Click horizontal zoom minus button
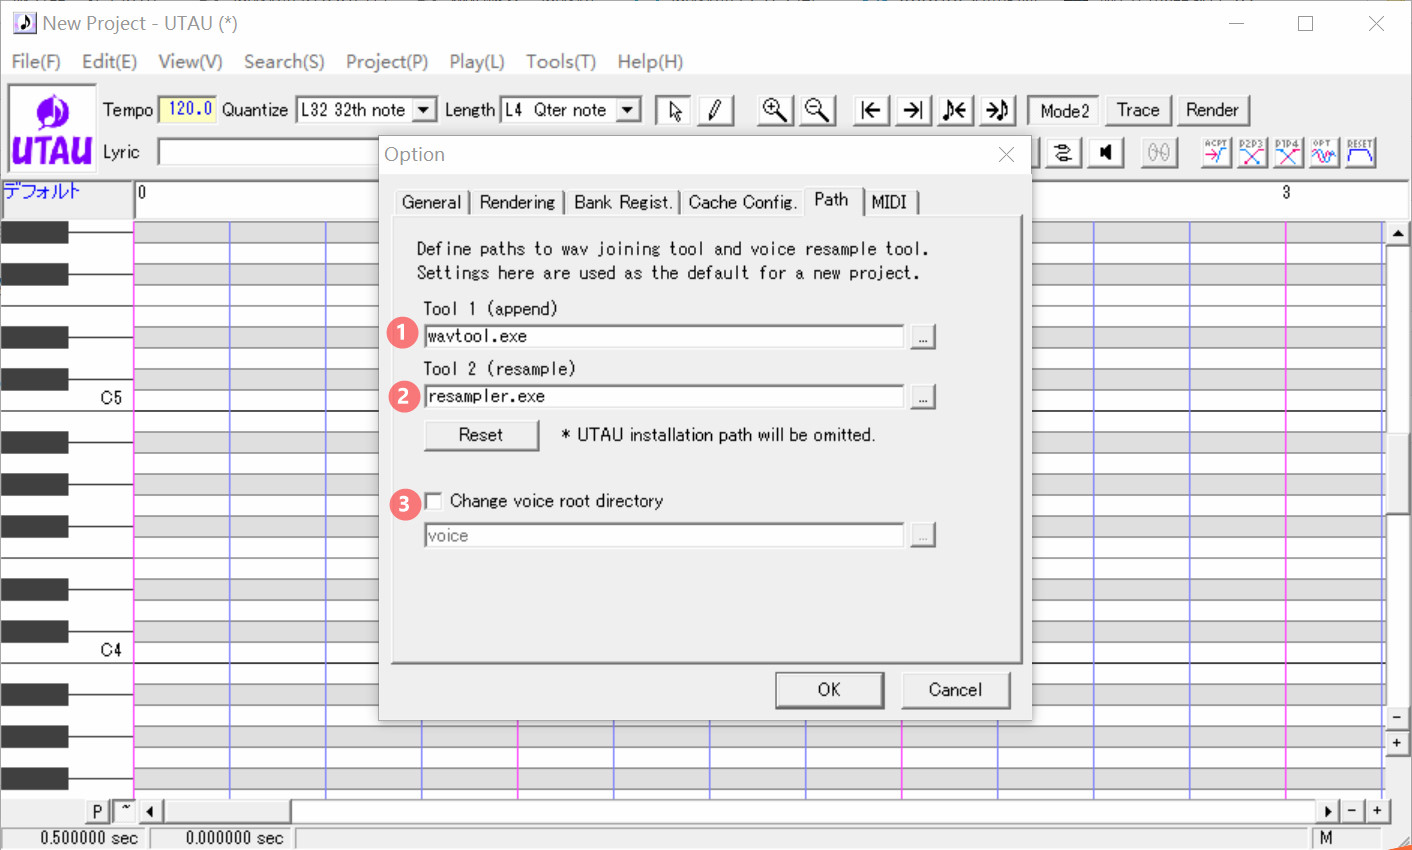Screen dimensions: 1412x850 tap(1352, 811)
